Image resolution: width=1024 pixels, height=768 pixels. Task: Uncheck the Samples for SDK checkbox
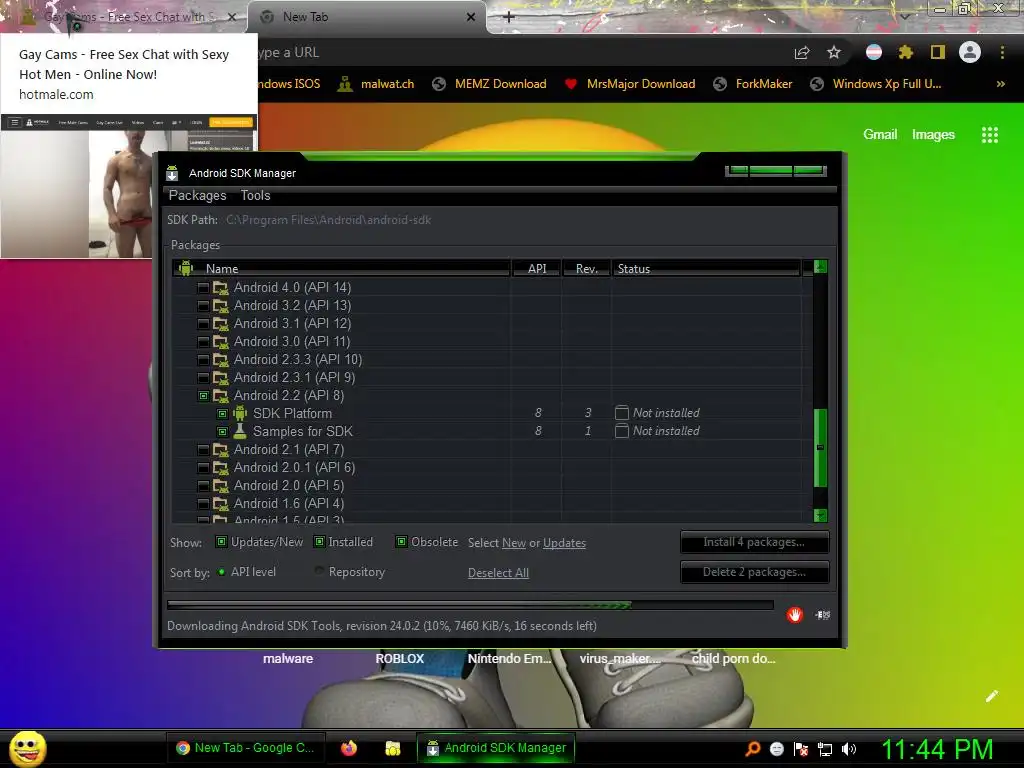point(222,432)
